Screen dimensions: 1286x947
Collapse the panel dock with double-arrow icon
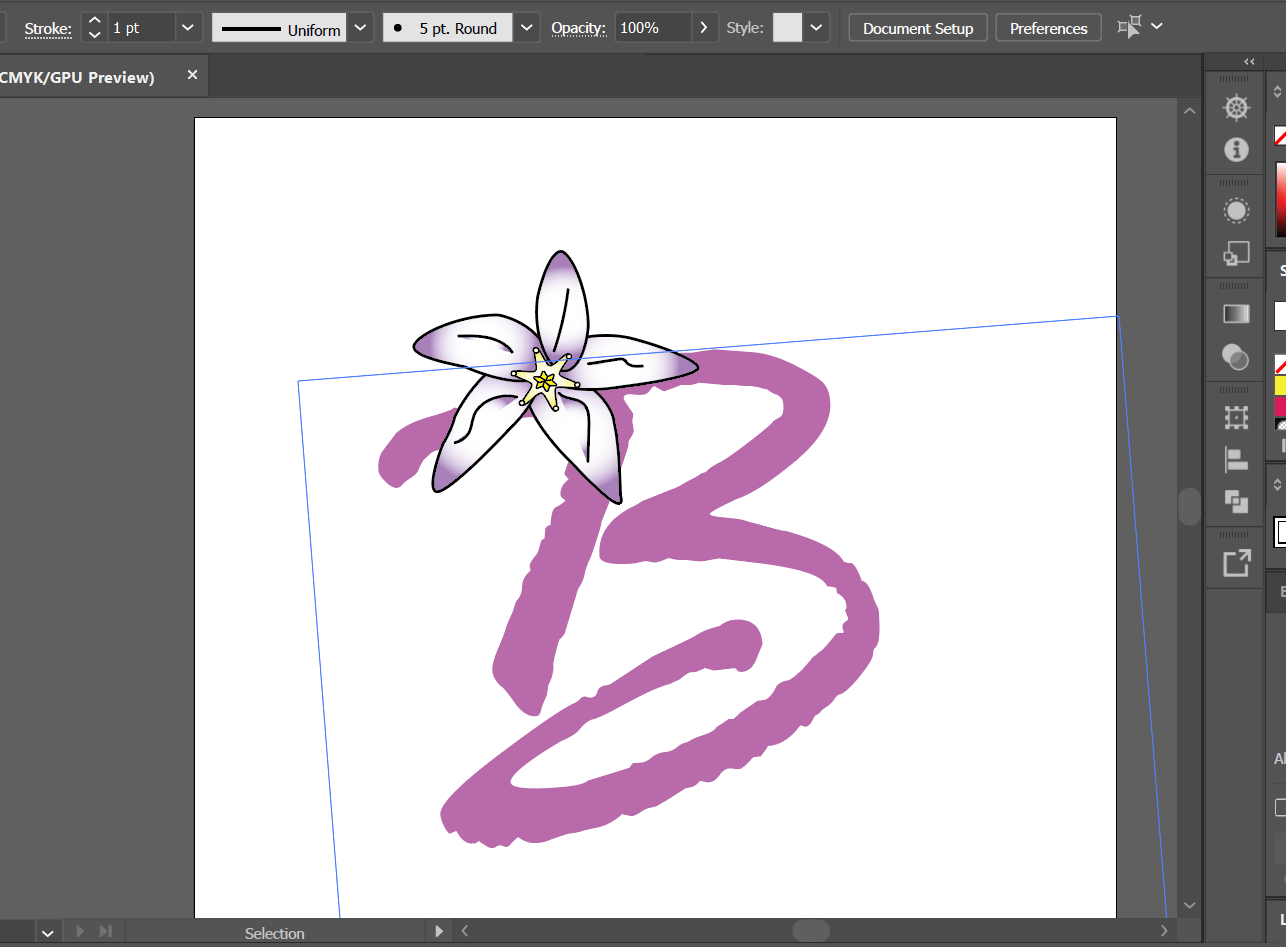coord(1249,62)
